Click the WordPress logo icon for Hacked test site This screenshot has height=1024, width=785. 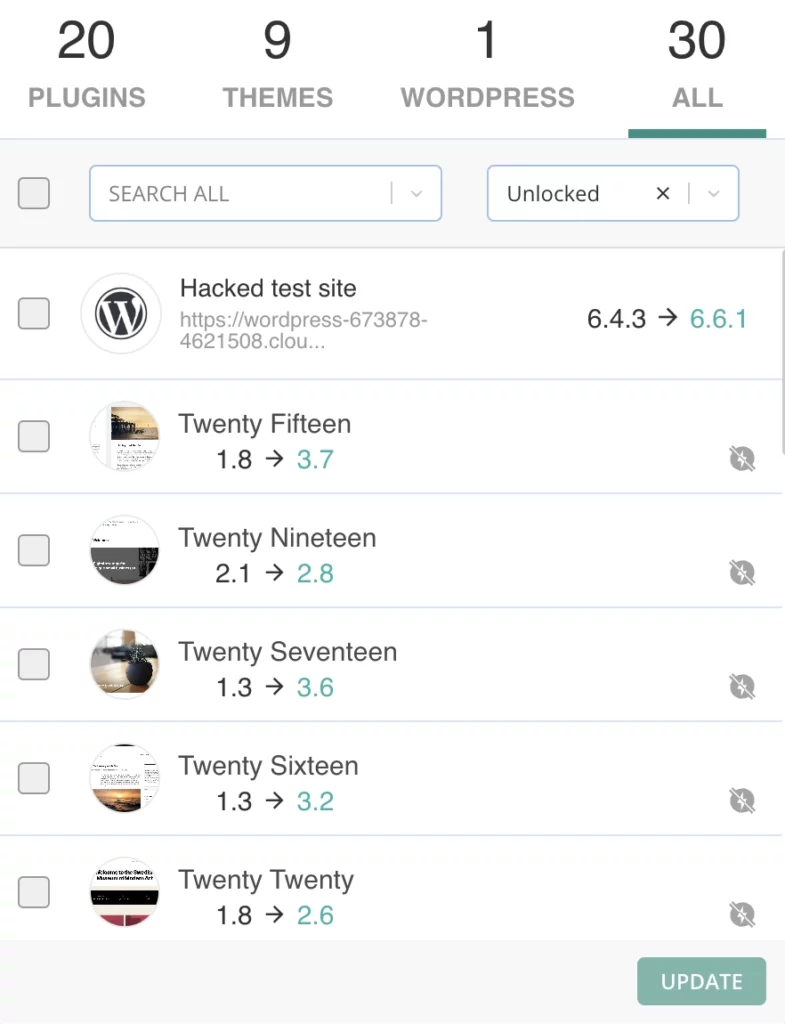click(121, 314)
